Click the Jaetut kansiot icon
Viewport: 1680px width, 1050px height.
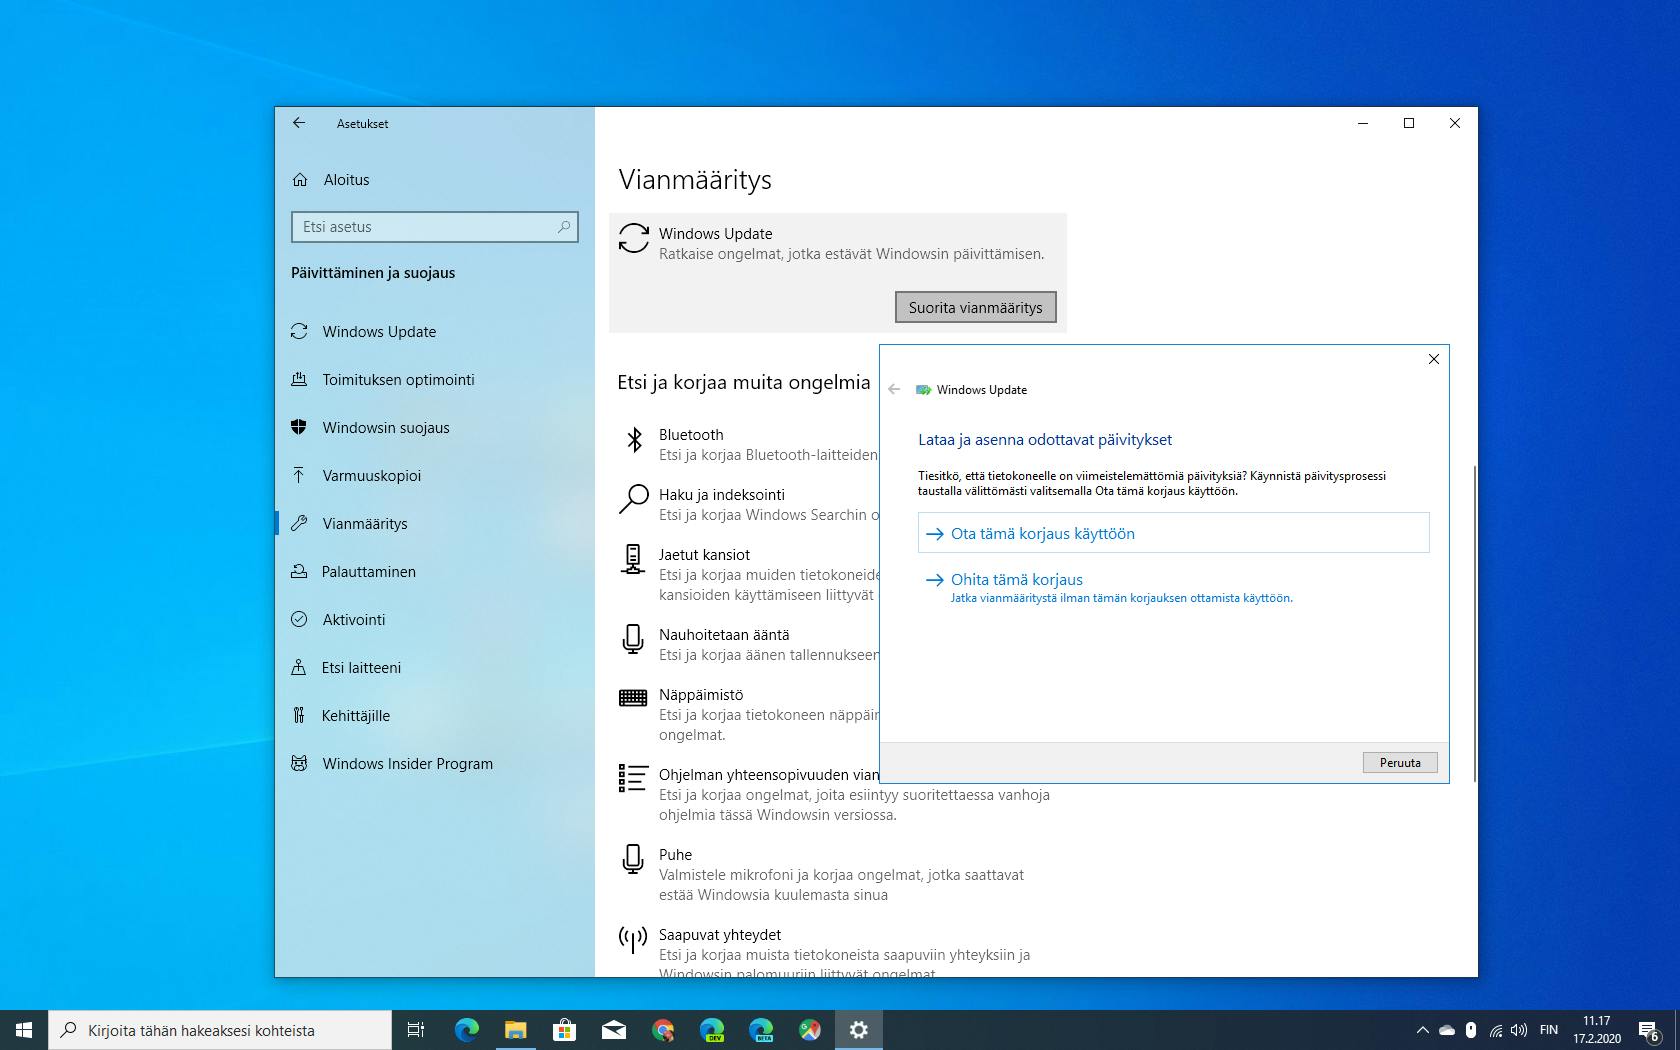632,559
